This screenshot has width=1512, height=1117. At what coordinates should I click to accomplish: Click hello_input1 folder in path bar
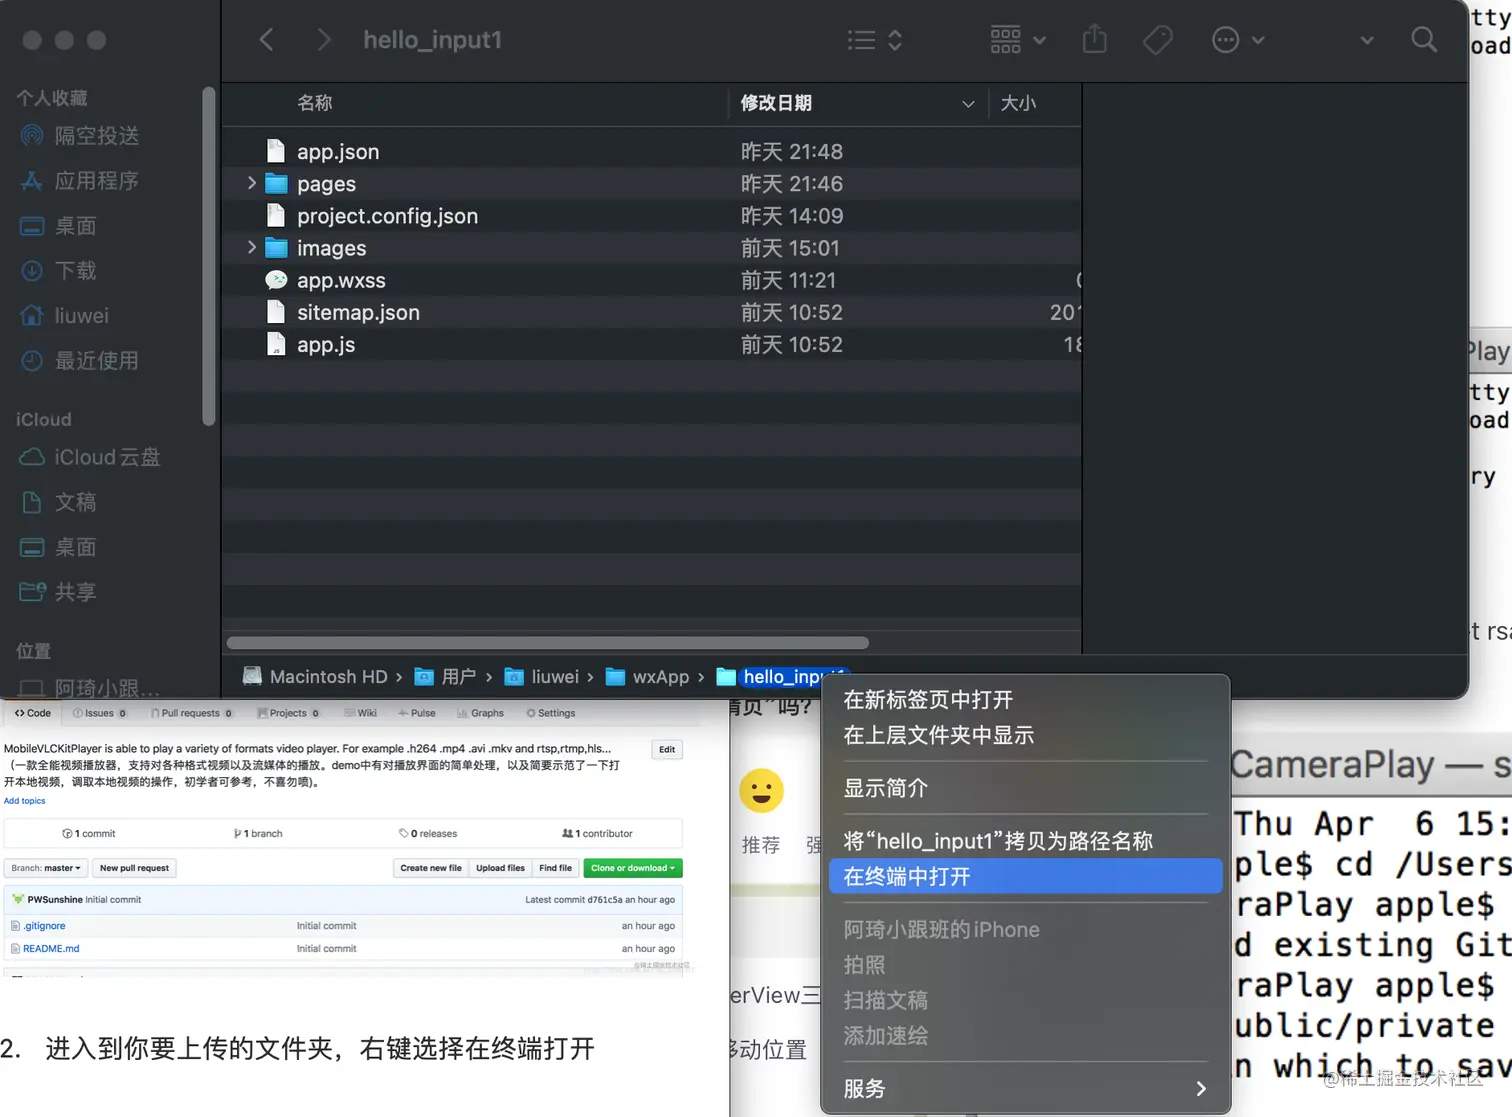pyautogui.click(x=782, y=677)
